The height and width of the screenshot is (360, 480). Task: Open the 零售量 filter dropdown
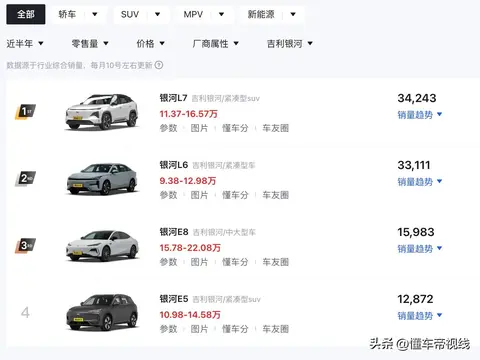[90, 43]
